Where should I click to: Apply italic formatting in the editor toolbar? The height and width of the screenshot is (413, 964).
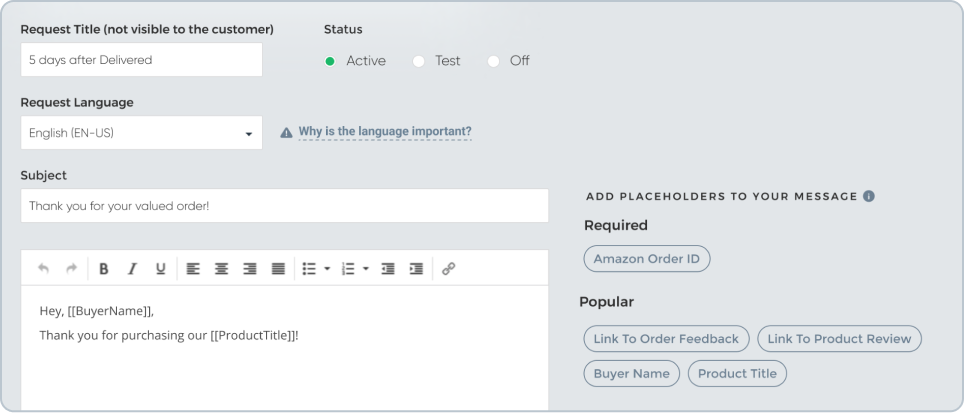pyautogui.click(x=132, y=269)
